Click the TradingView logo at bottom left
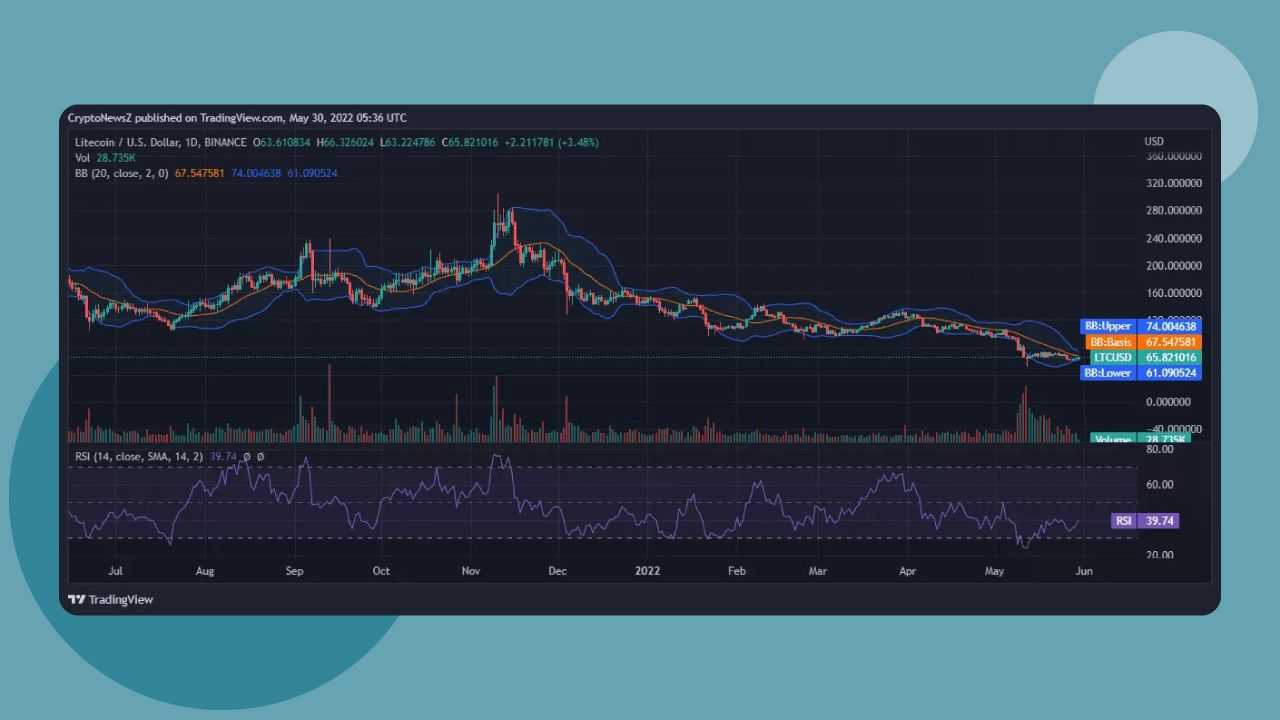1280x720 pixels. [x=110, y=600]
